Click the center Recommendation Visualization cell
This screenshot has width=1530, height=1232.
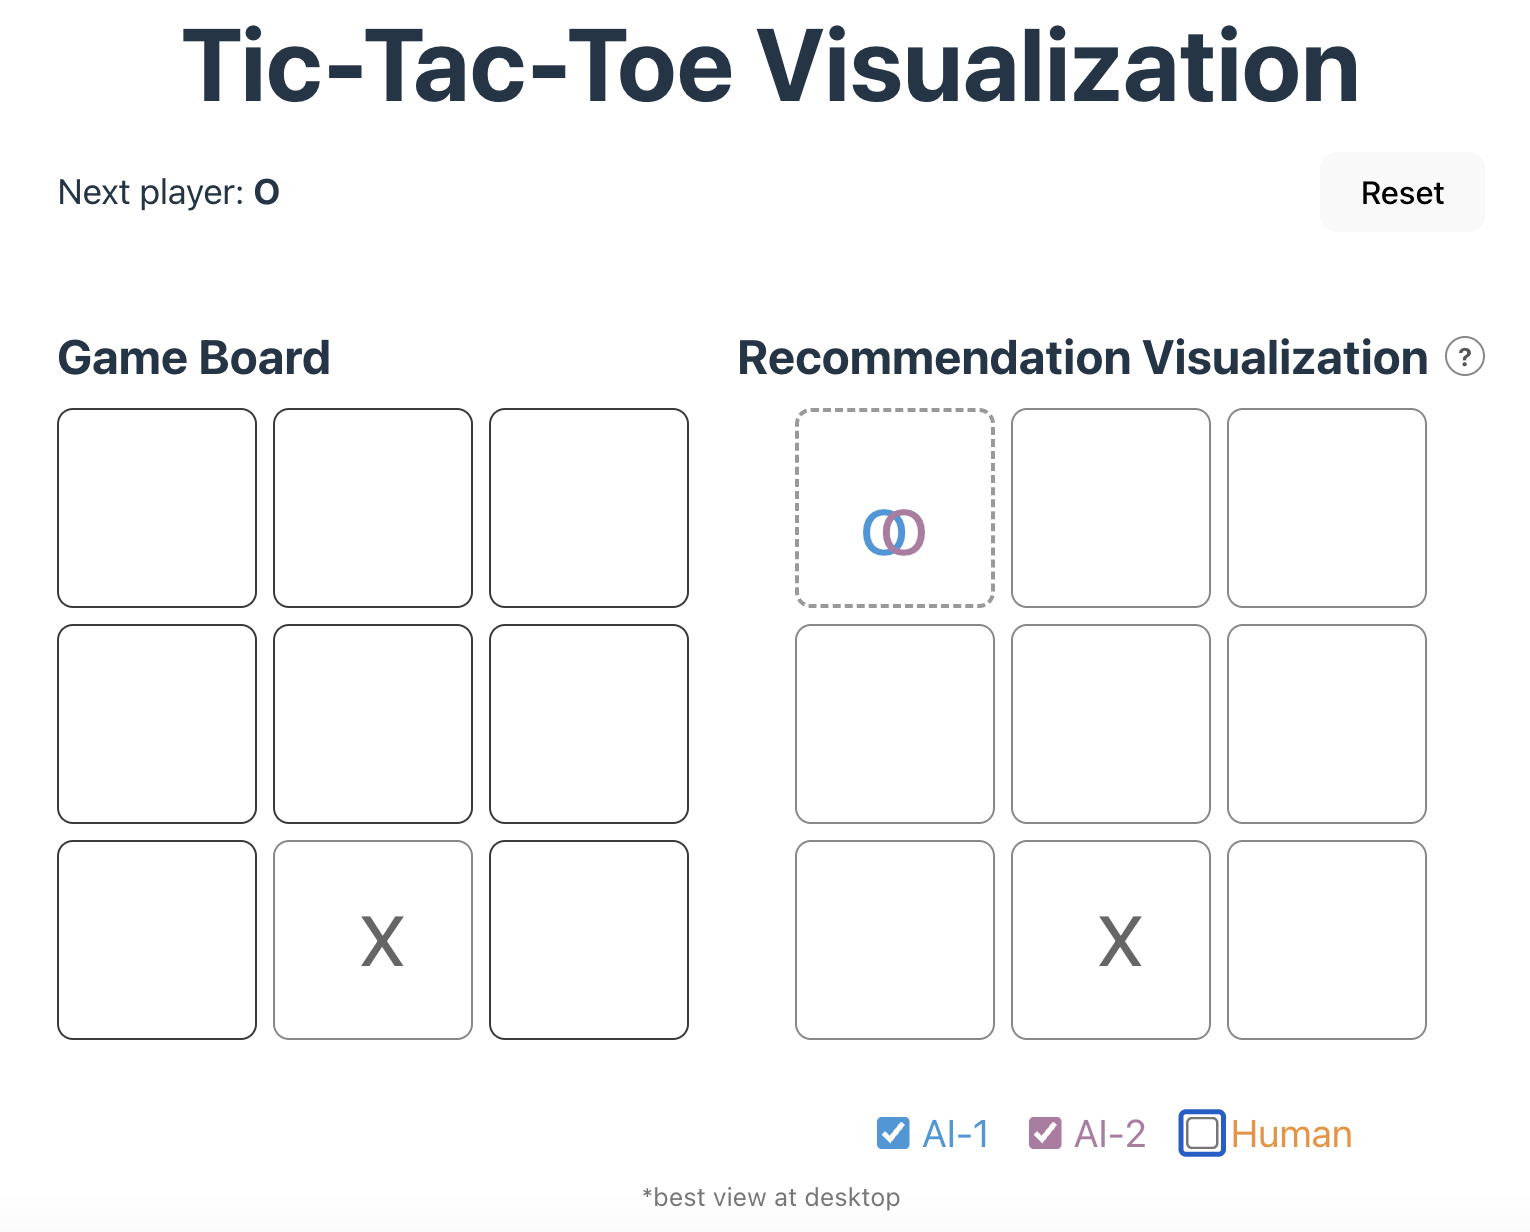click(1111, 724)
